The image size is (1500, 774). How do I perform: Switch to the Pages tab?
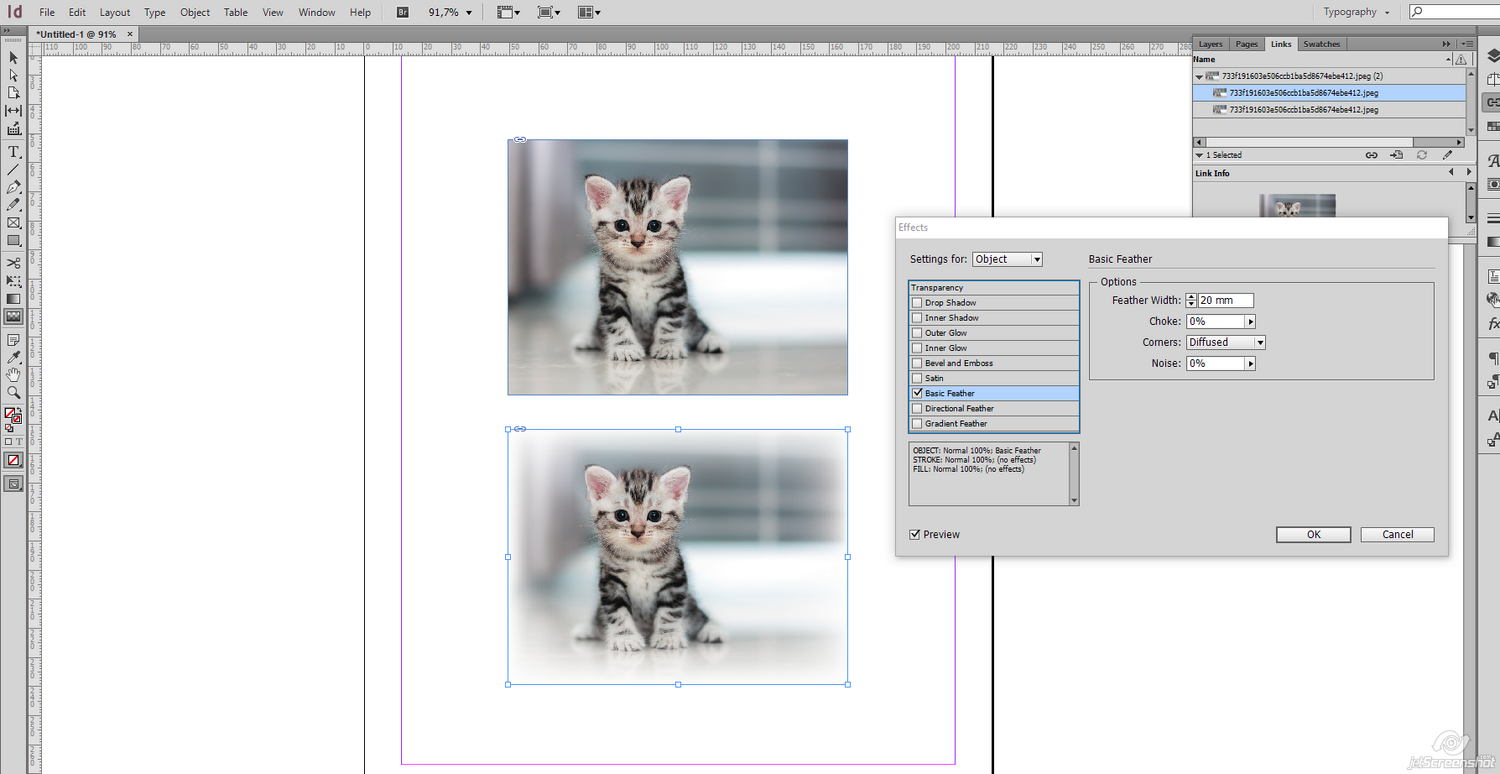(1247, 44)
